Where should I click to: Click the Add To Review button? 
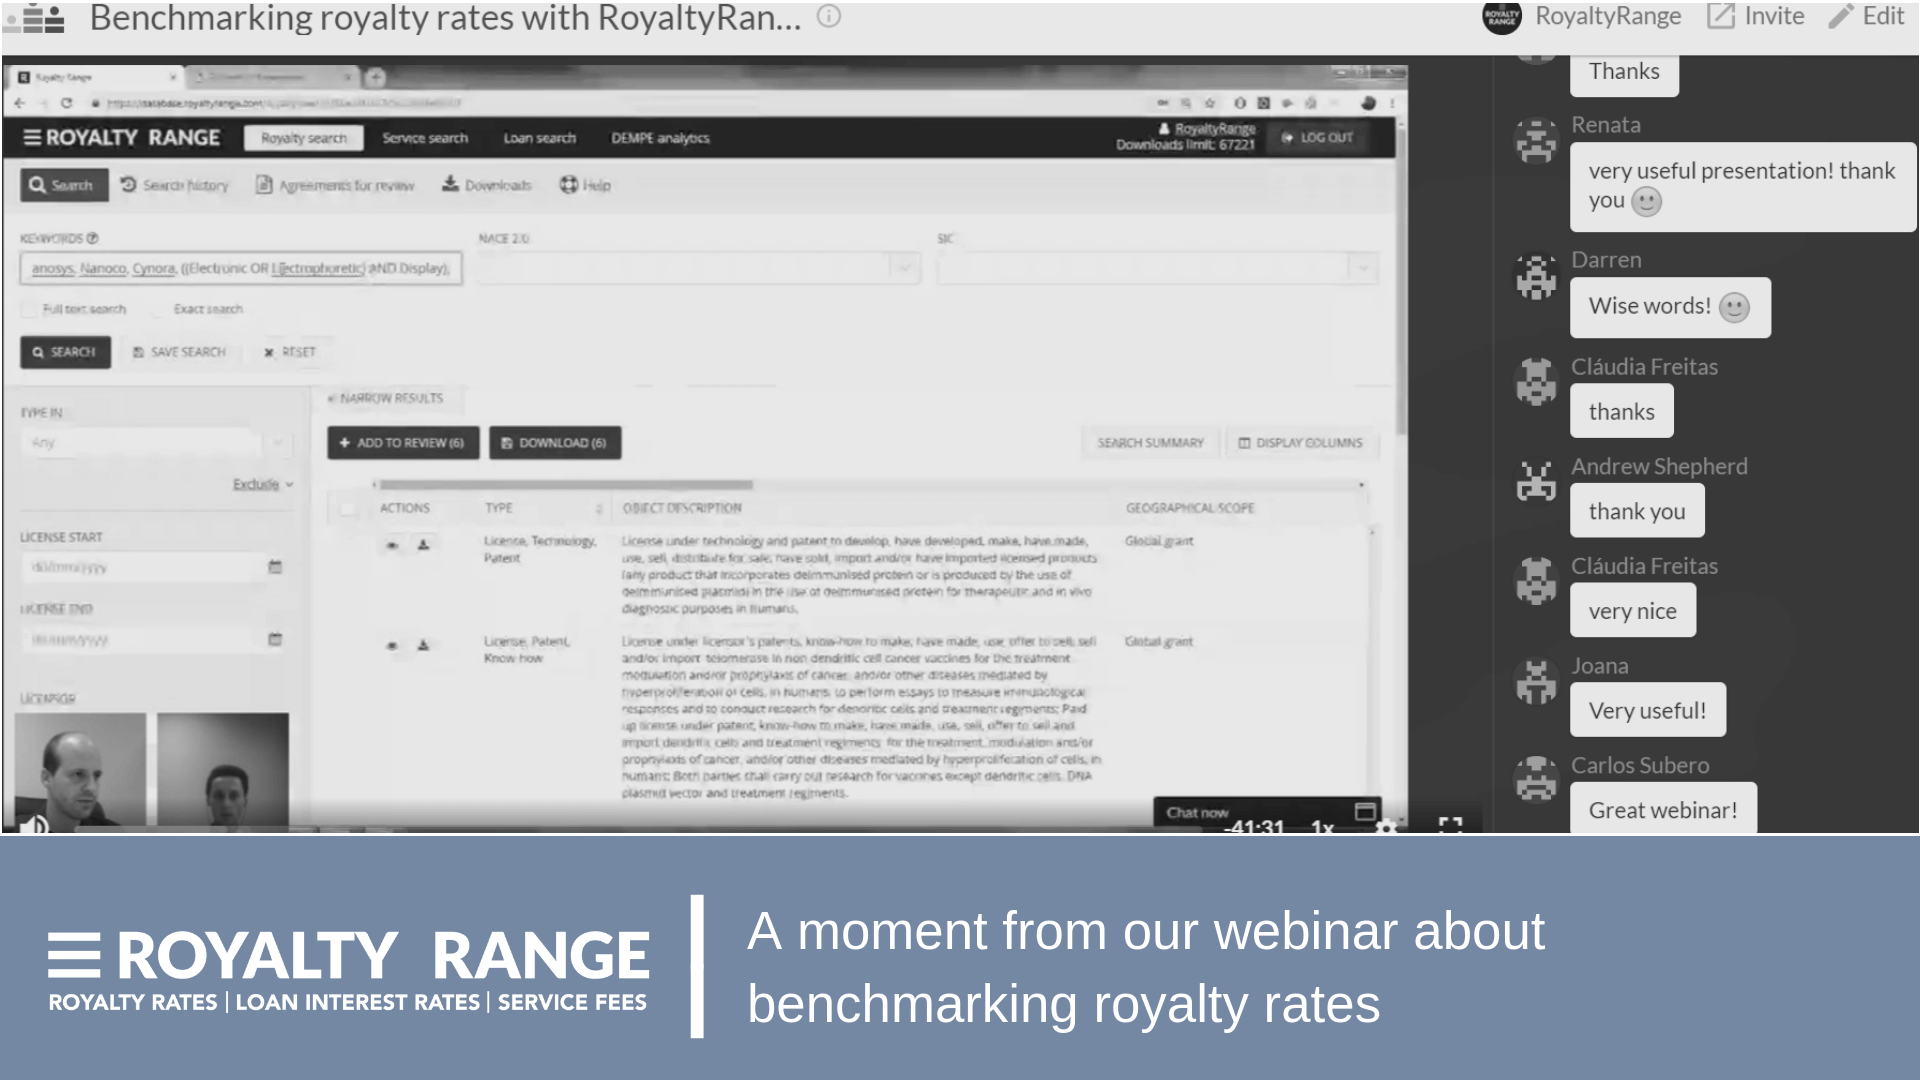point(402,442)
